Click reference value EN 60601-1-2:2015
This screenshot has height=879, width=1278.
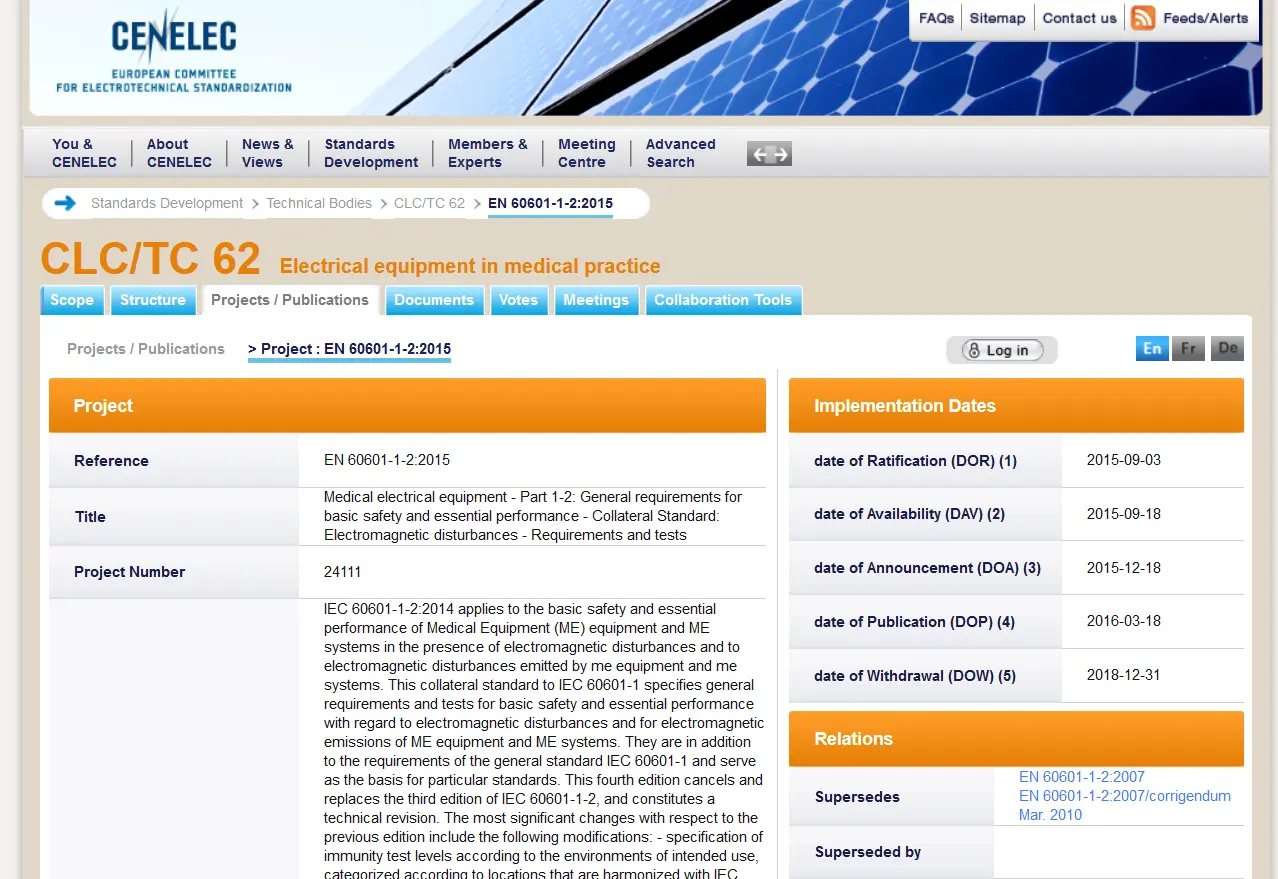coord(387,460)
